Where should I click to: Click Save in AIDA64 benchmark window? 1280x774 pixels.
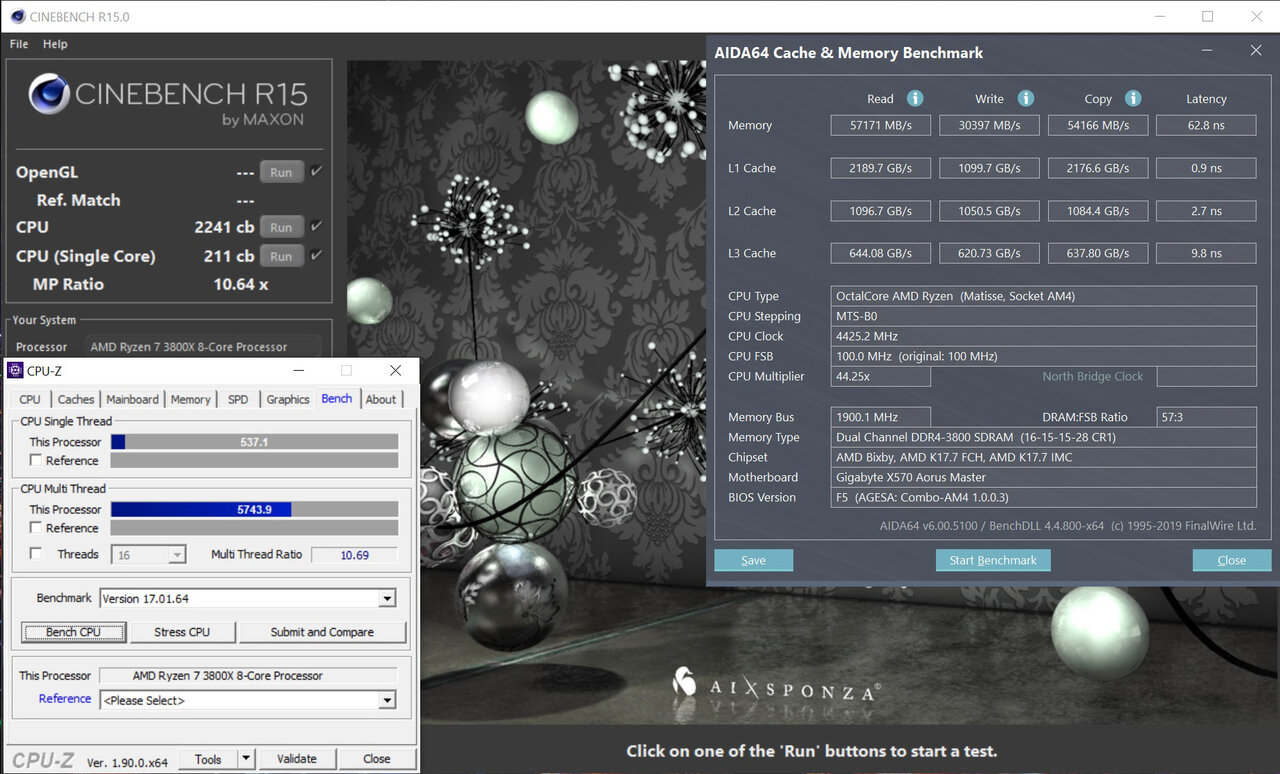click(x=753, y=560)
